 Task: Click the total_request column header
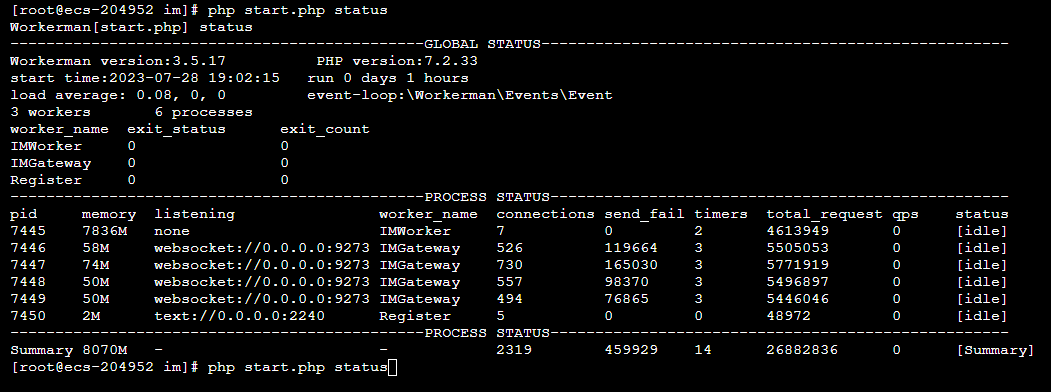[824, 214]
